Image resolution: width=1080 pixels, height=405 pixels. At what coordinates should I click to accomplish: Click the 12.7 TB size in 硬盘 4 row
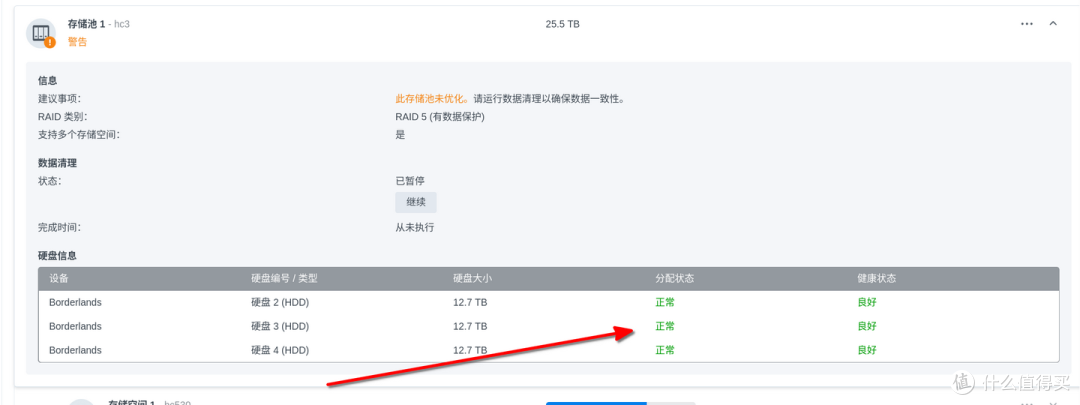pos(470,351)
